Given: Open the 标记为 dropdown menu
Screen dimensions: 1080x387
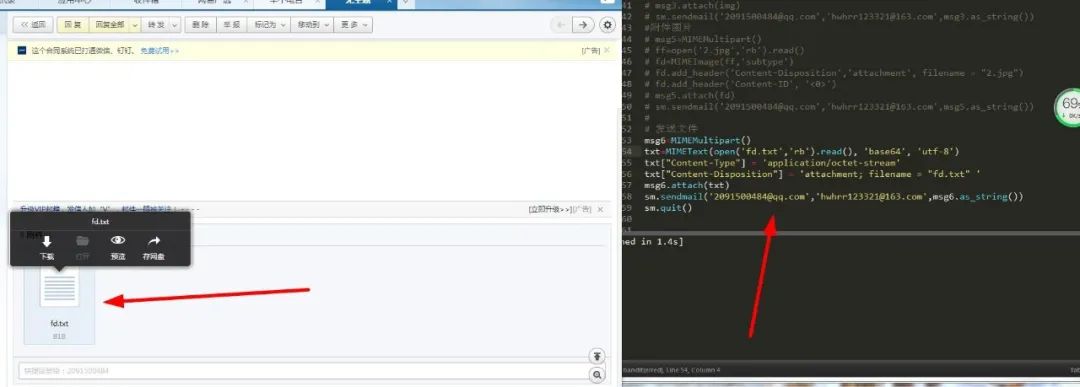Looking at the screenshot, I should pos(269,25).
